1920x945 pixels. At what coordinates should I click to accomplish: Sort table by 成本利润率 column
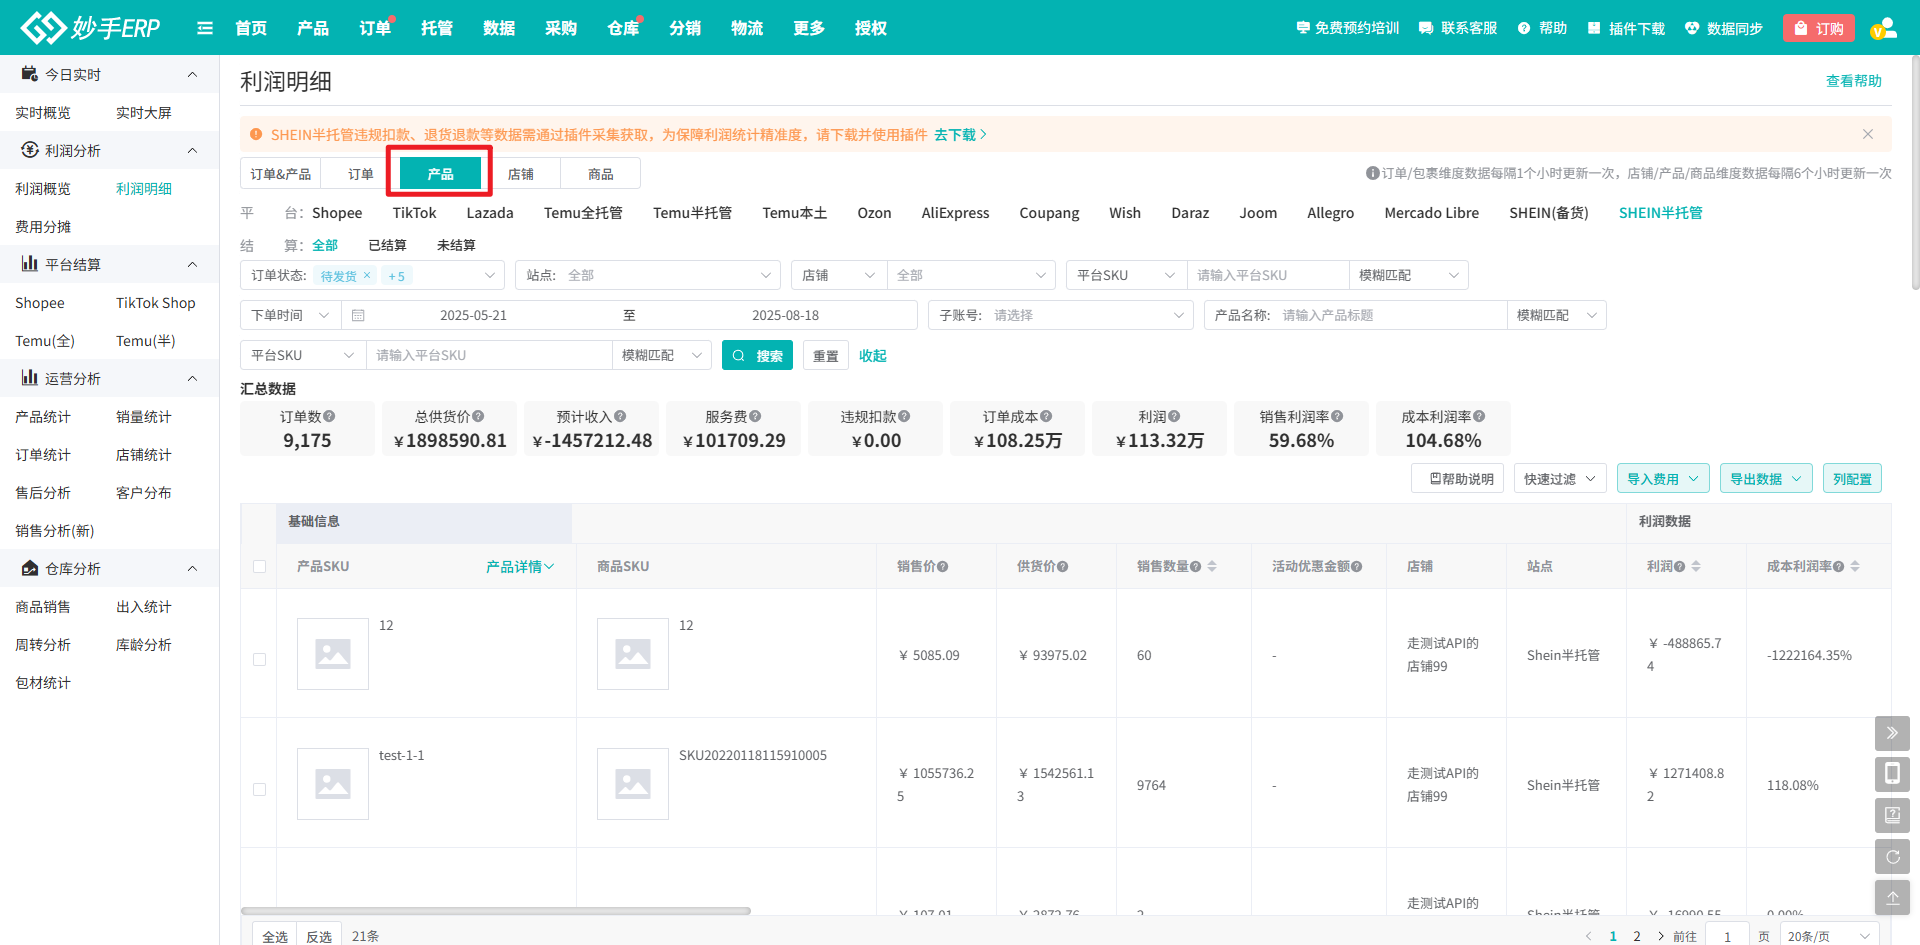pyautogui.click(x=1855, y=566)
